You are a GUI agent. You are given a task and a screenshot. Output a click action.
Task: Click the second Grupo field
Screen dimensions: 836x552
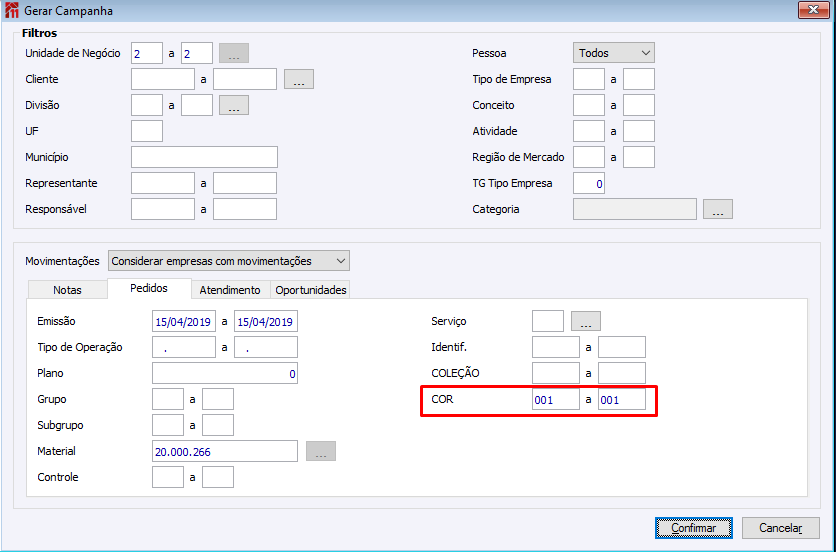click(218, 399)
